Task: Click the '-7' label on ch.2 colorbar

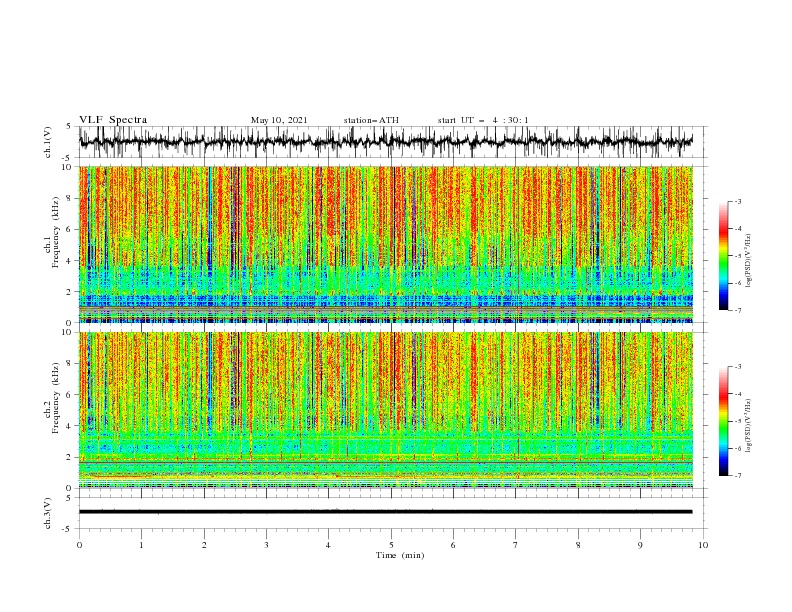Action: coord(738,475)
